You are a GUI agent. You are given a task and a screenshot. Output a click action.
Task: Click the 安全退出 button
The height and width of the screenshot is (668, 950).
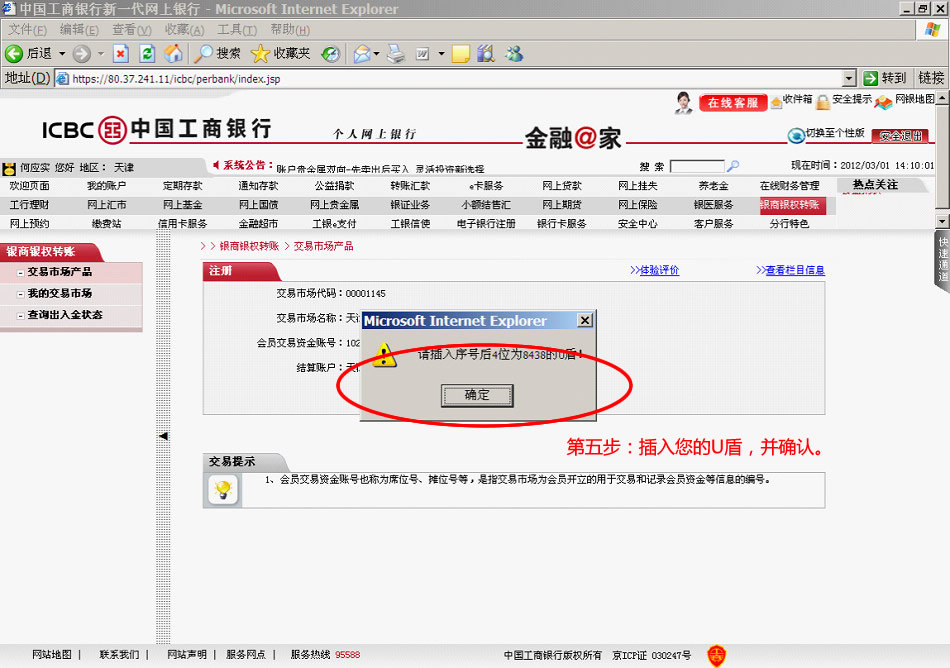[900, 136]
